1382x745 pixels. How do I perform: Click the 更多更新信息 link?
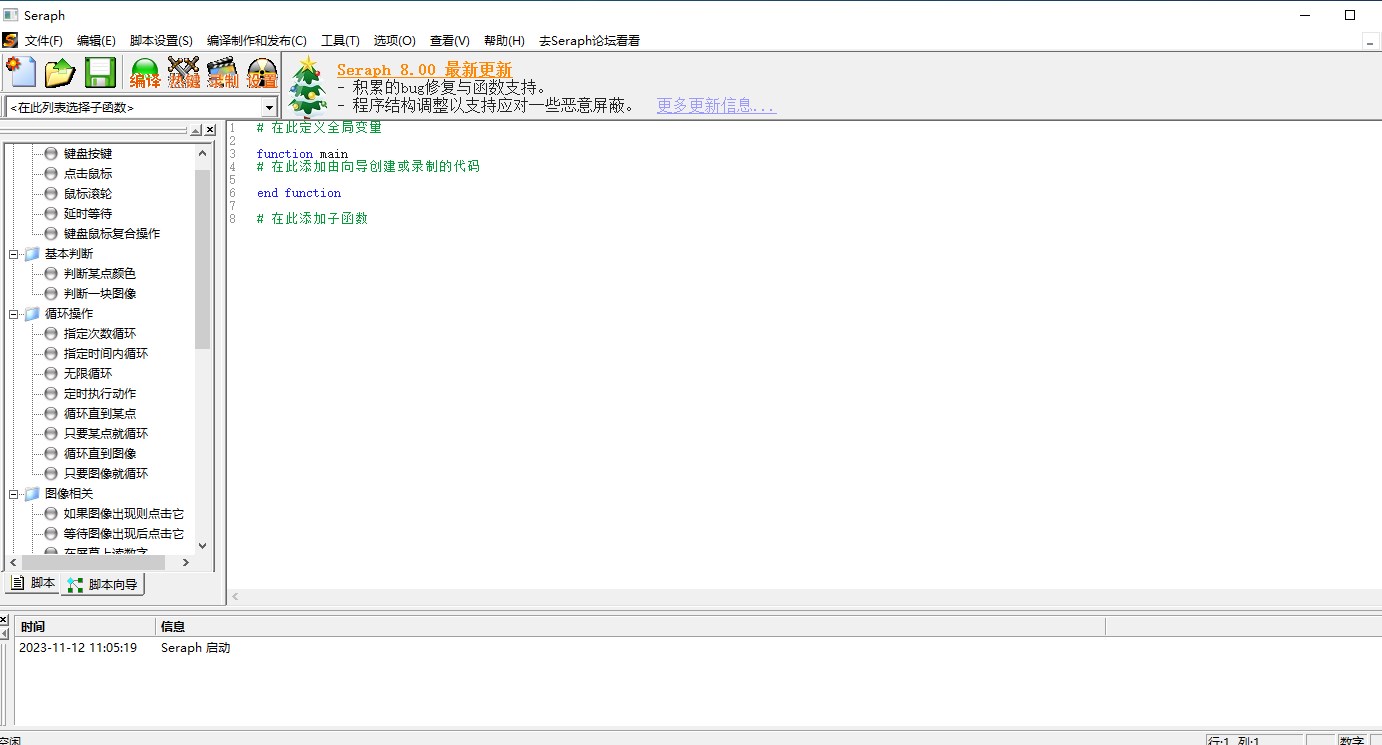(x=716, y=106)
